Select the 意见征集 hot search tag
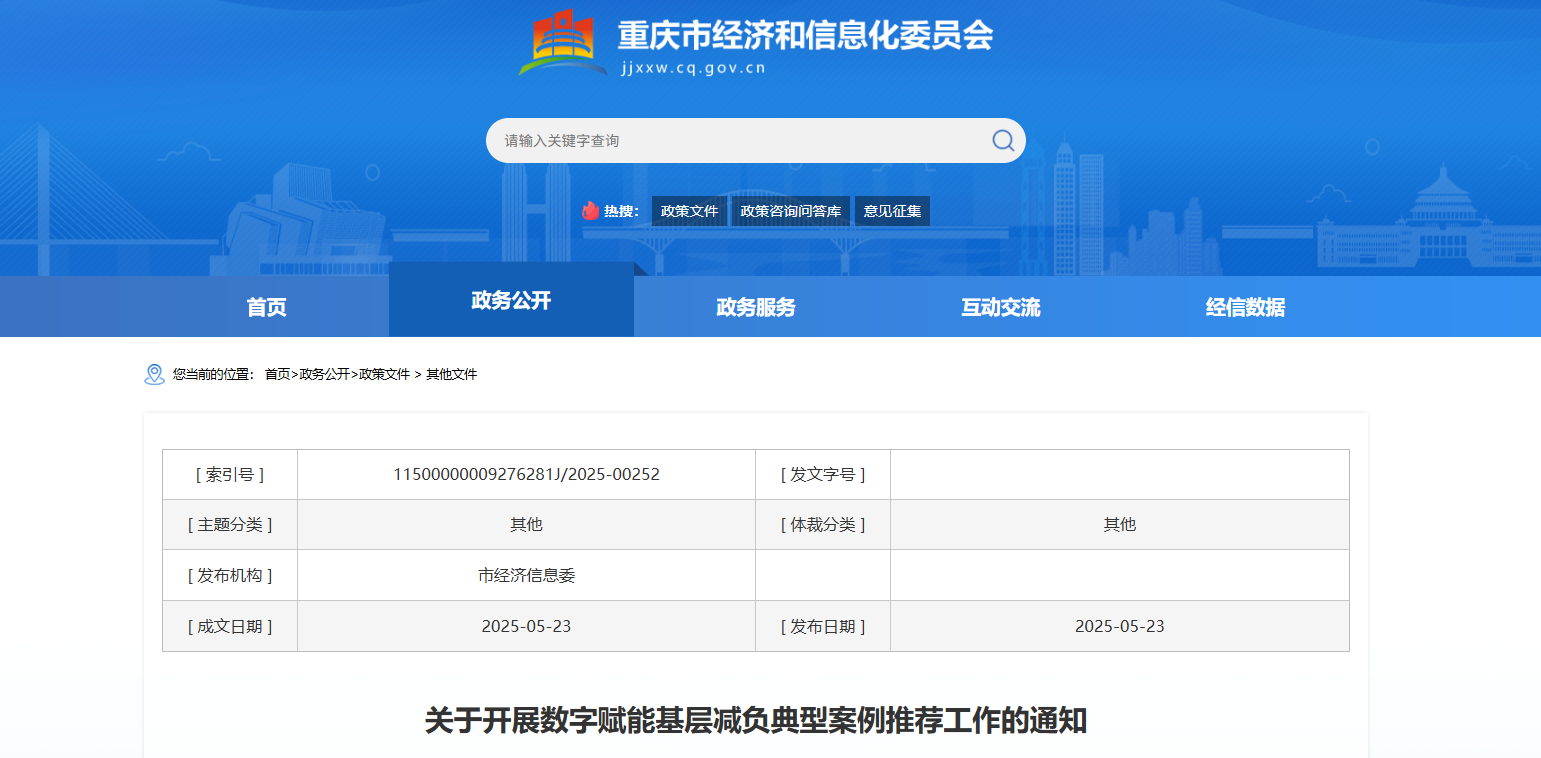Image resolution: width=1541 pixels, height=758 pixels. point(892,211)
